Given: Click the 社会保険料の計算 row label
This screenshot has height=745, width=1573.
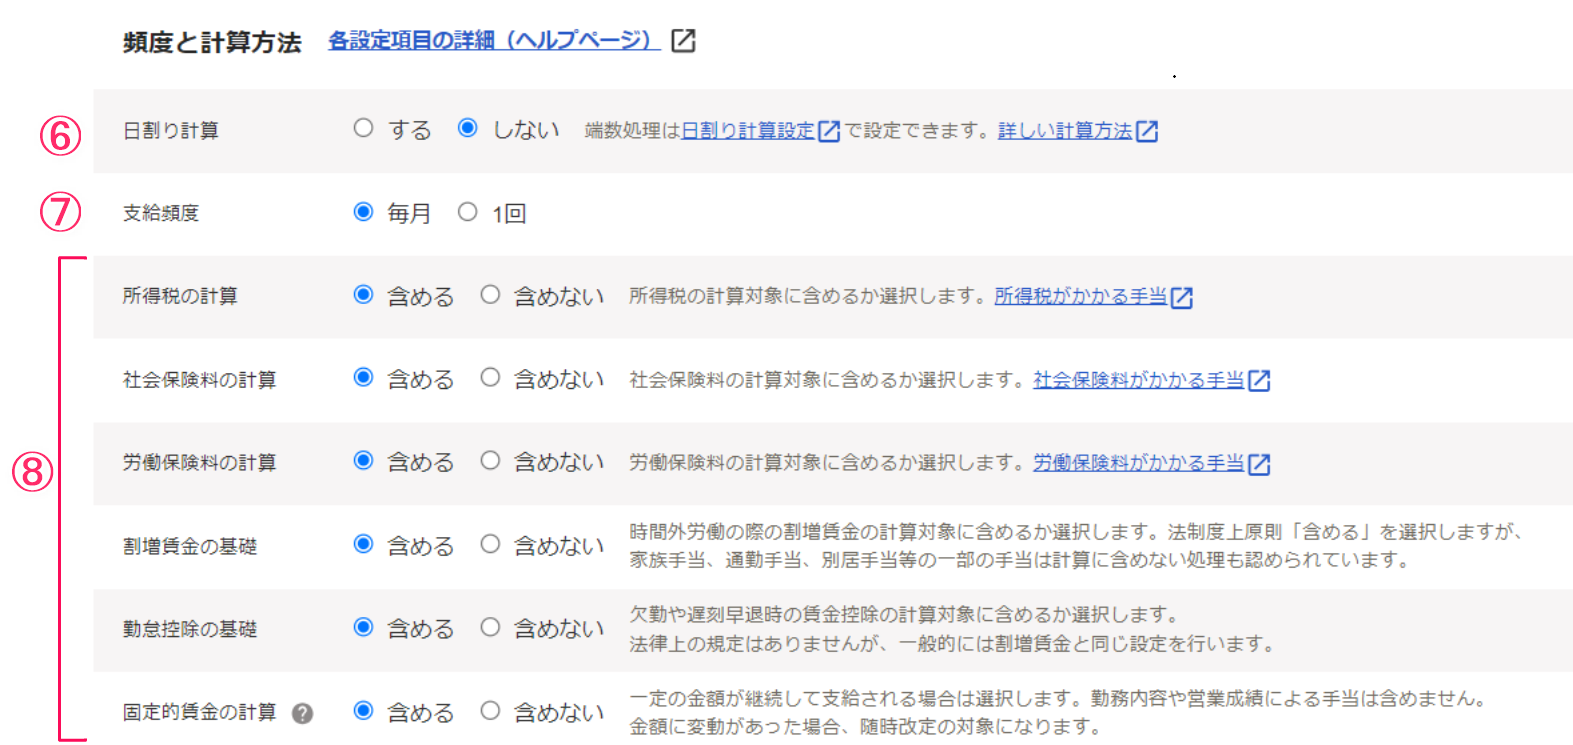Looking at the screenshot, I should tap(200, 380).
